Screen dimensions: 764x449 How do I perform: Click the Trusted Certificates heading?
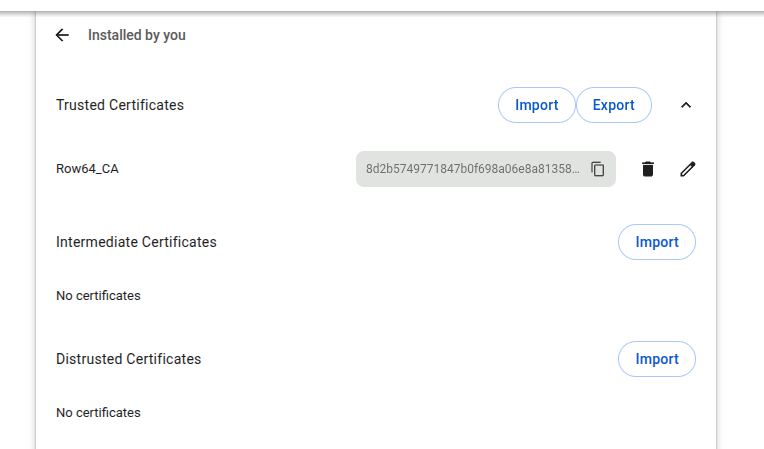tap(120, 105)
